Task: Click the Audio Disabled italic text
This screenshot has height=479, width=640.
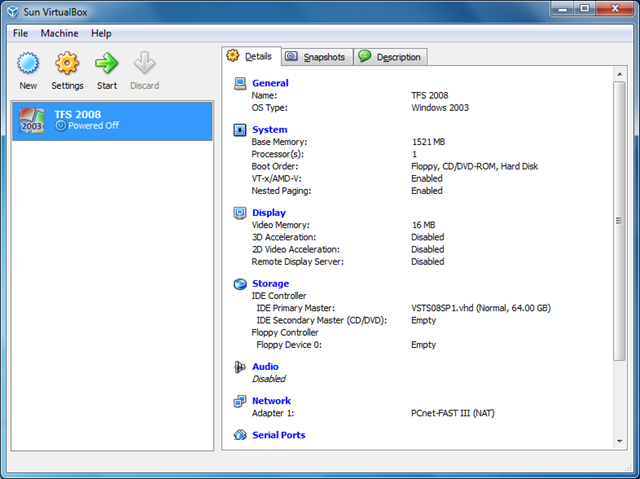Action: 269,379
